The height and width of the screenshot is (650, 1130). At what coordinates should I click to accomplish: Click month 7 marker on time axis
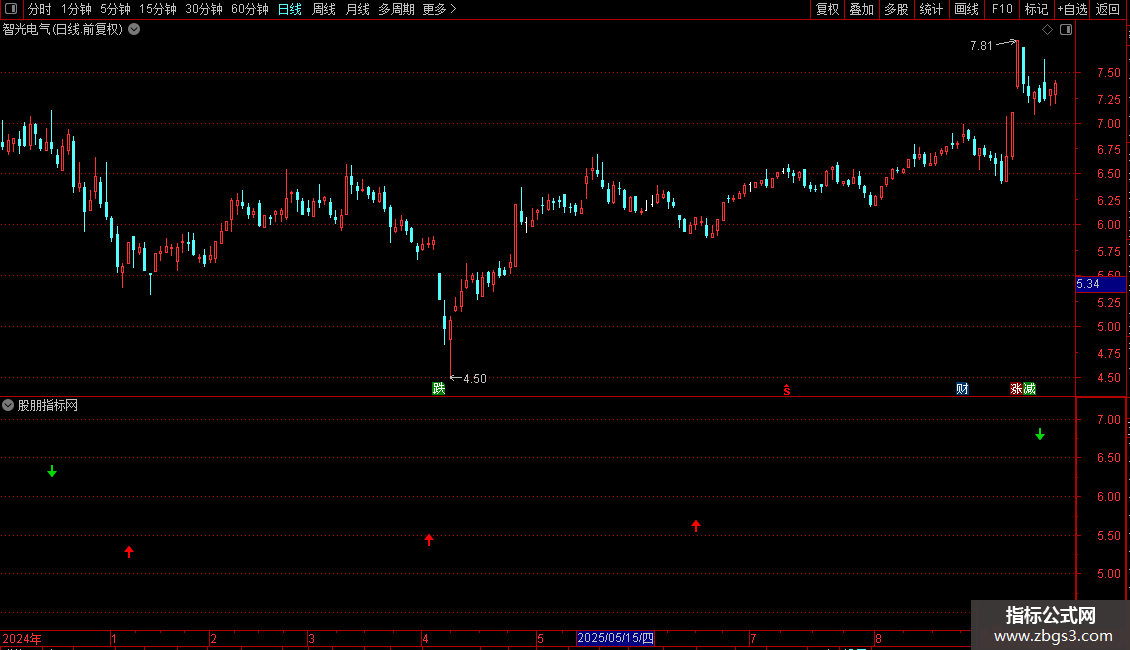point(752,638)
